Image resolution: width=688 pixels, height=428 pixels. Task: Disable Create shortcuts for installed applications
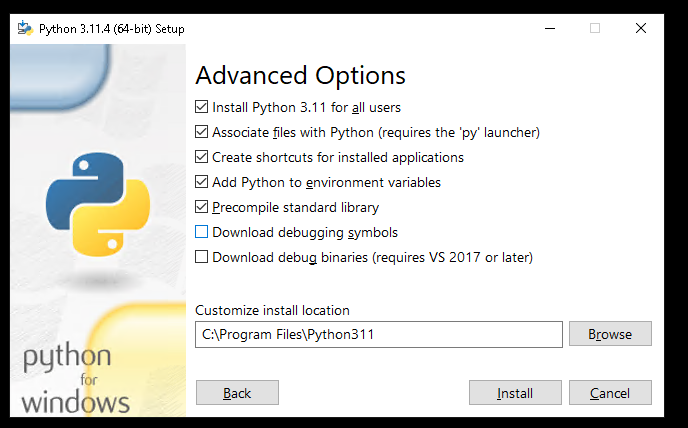(x=203, y=157)
